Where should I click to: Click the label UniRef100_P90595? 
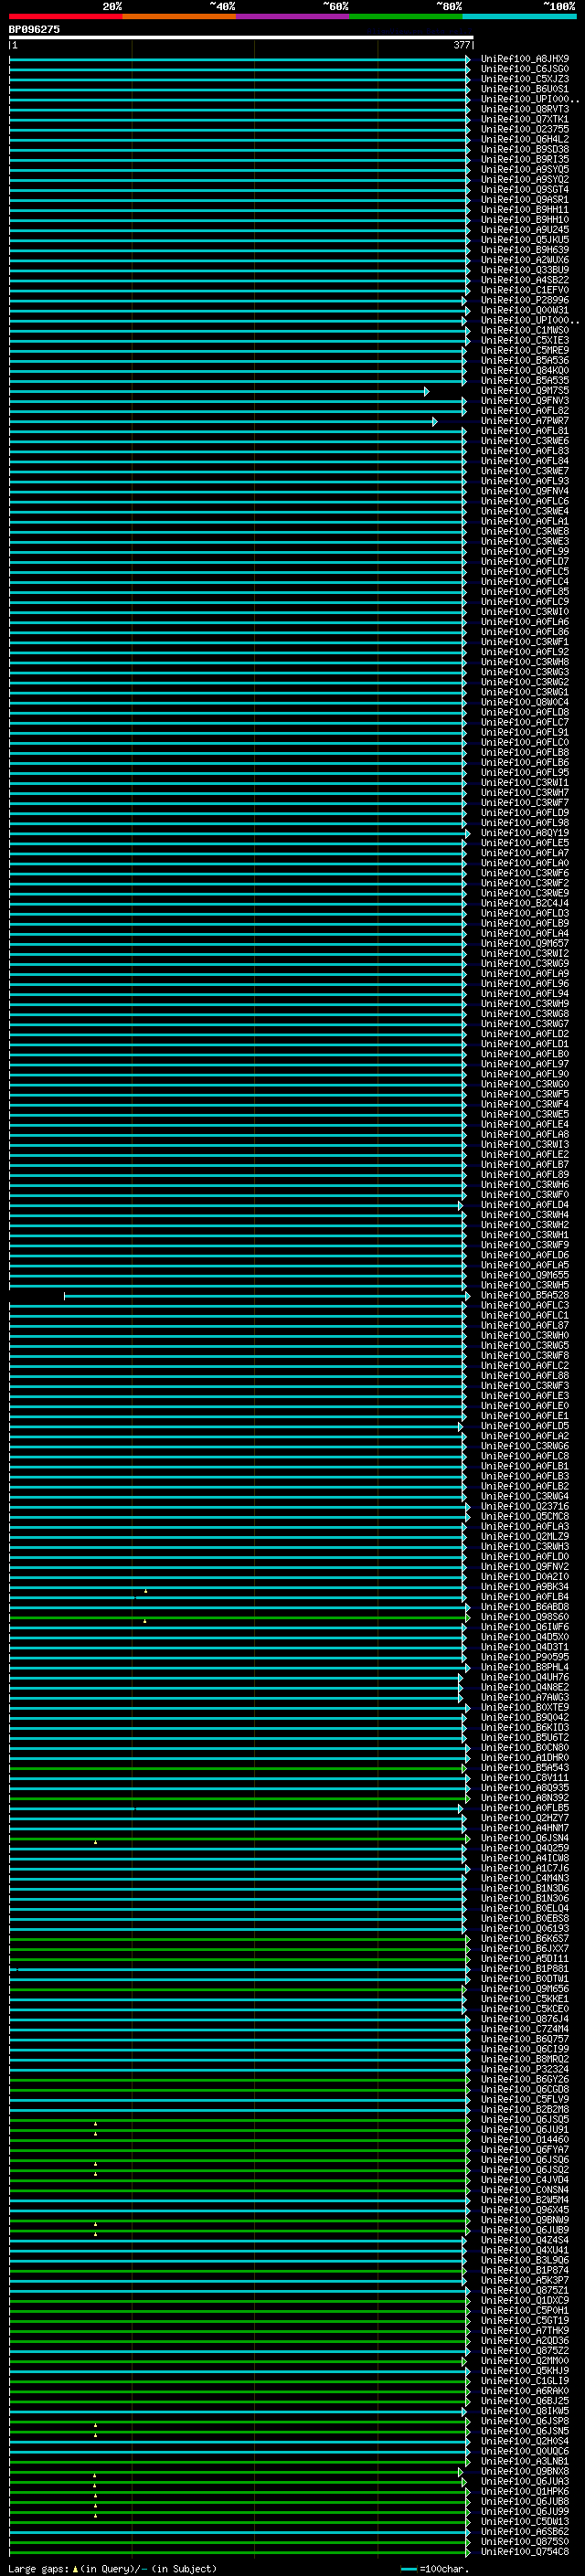pyautogui.click(x=525, y=1657)
